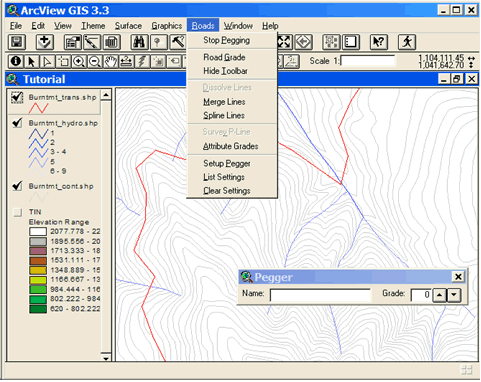
Task: Click the Clear Selected Features icon
Action: [351, 42]
